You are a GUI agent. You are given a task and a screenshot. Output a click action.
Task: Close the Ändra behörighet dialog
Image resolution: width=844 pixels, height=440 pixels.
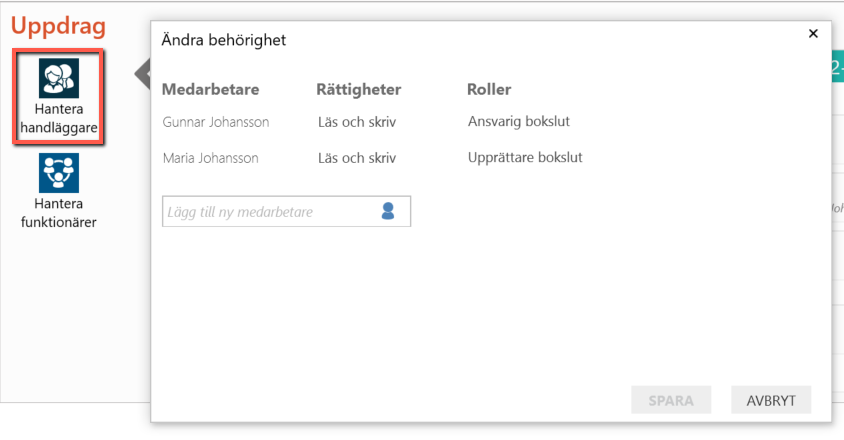point(813,33)
